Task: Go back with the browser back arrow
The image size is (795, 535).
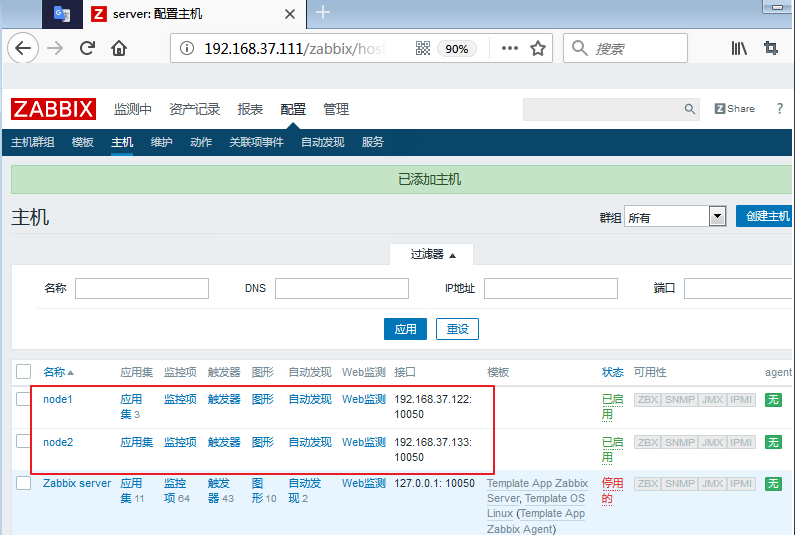Action: pyautogui.click(x=23, y=48)
